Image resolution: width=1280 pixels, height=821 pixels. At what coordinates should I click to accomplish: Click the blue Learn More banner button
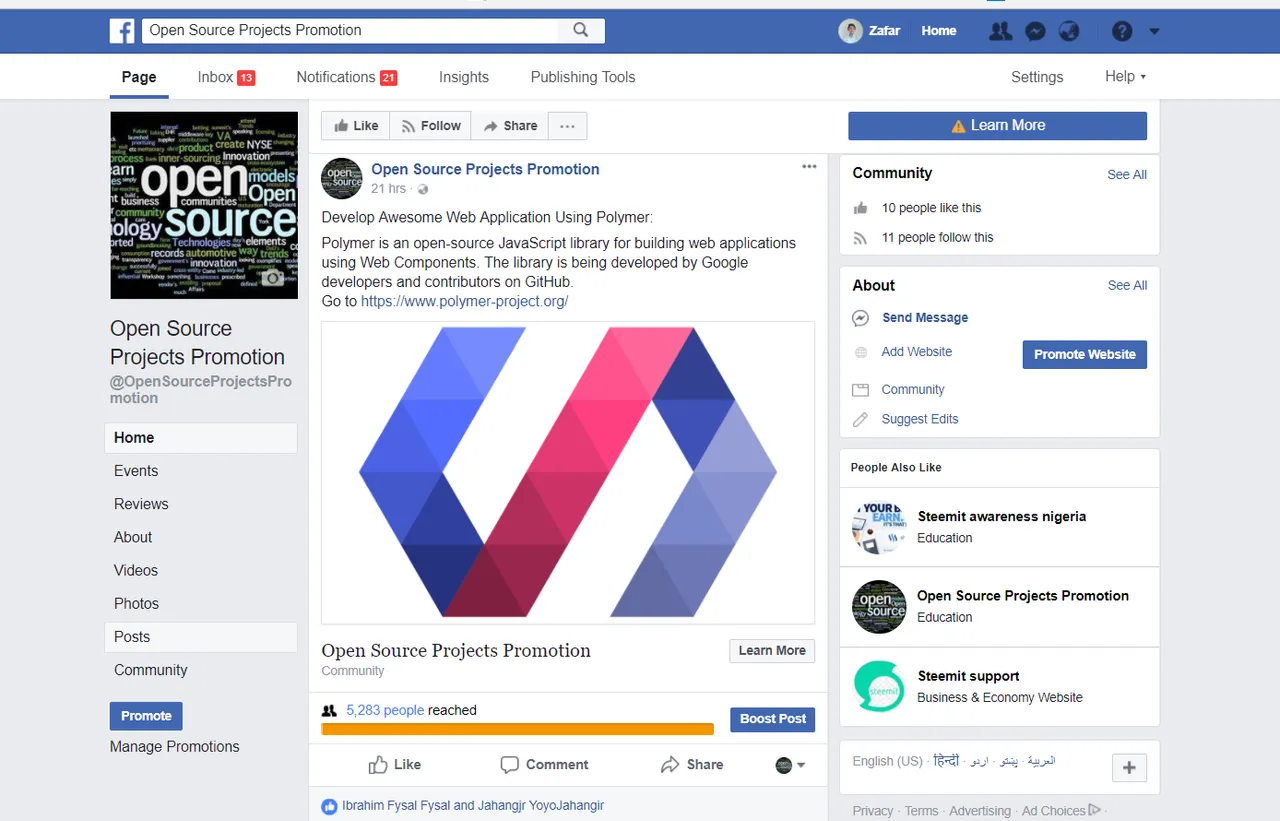pos(997,126)
